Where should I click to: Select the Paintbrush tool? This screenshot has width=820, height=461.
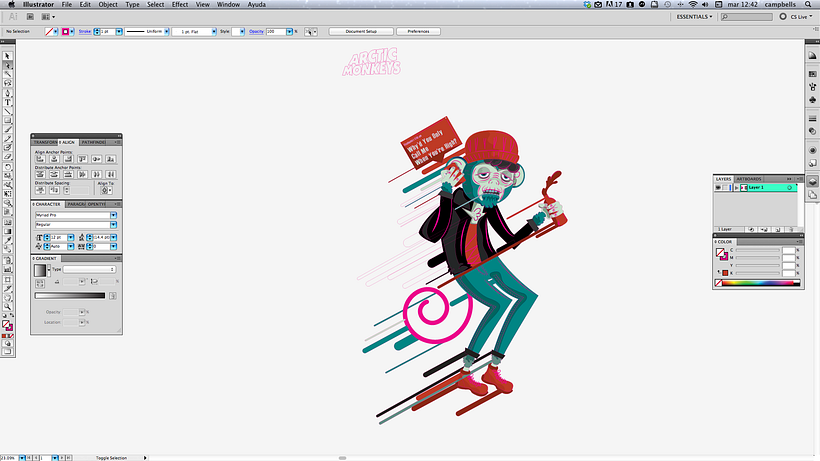[x=7, y=130]
